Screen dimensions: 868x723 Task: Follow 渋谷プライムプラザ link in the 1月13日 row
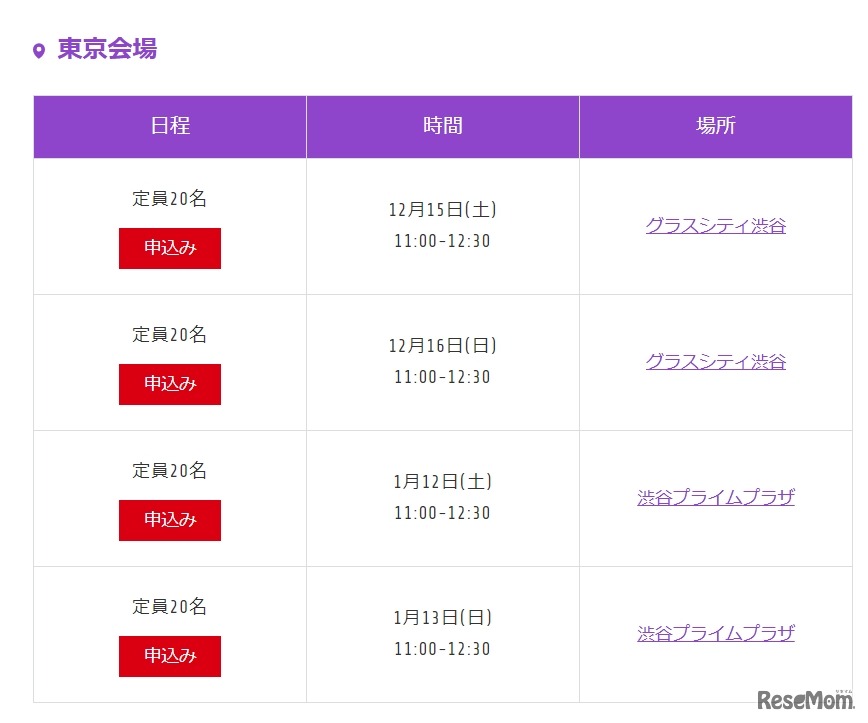(716, 634)
